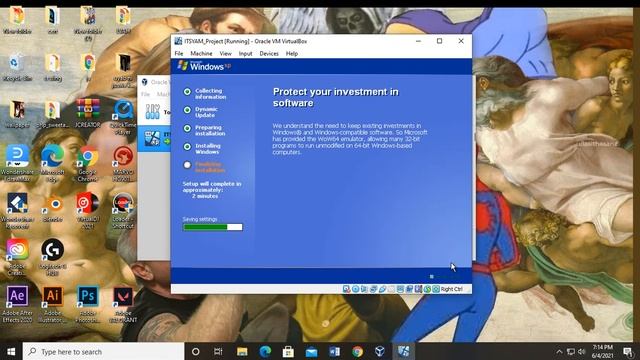The image size is (640, 360).
Task: Open the notification center icon
Action: [x=628, y=351]
